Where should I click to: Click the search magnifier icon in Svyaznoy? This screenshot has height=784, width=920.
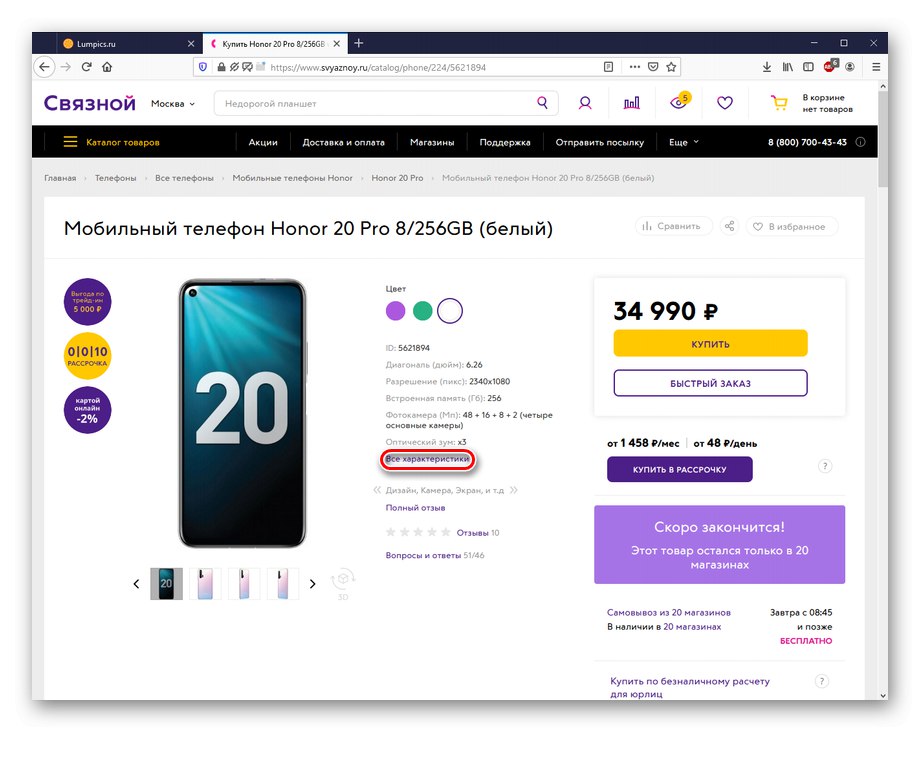click(x=542, y=103)
